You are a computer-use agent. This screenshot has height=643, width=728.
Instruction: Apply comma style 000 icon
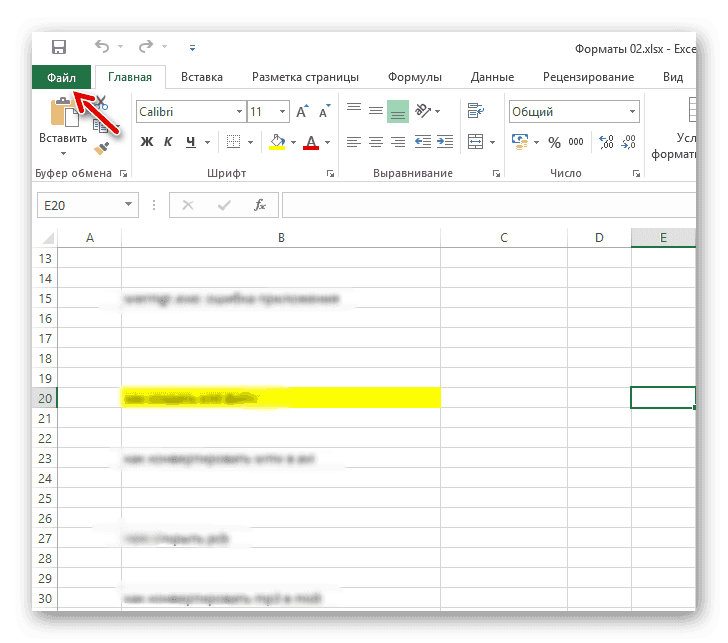[x=576, y=142]
